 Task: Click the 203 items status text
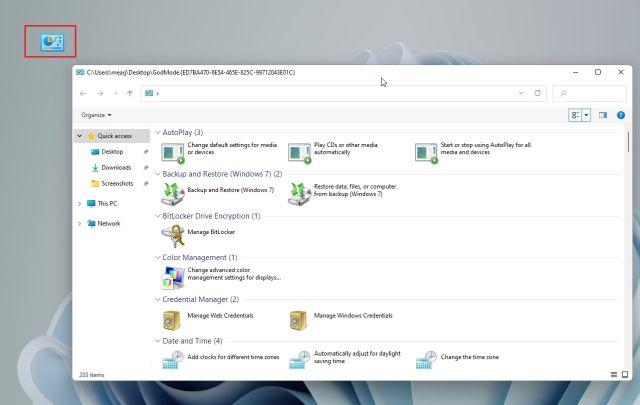coord(91,375)
